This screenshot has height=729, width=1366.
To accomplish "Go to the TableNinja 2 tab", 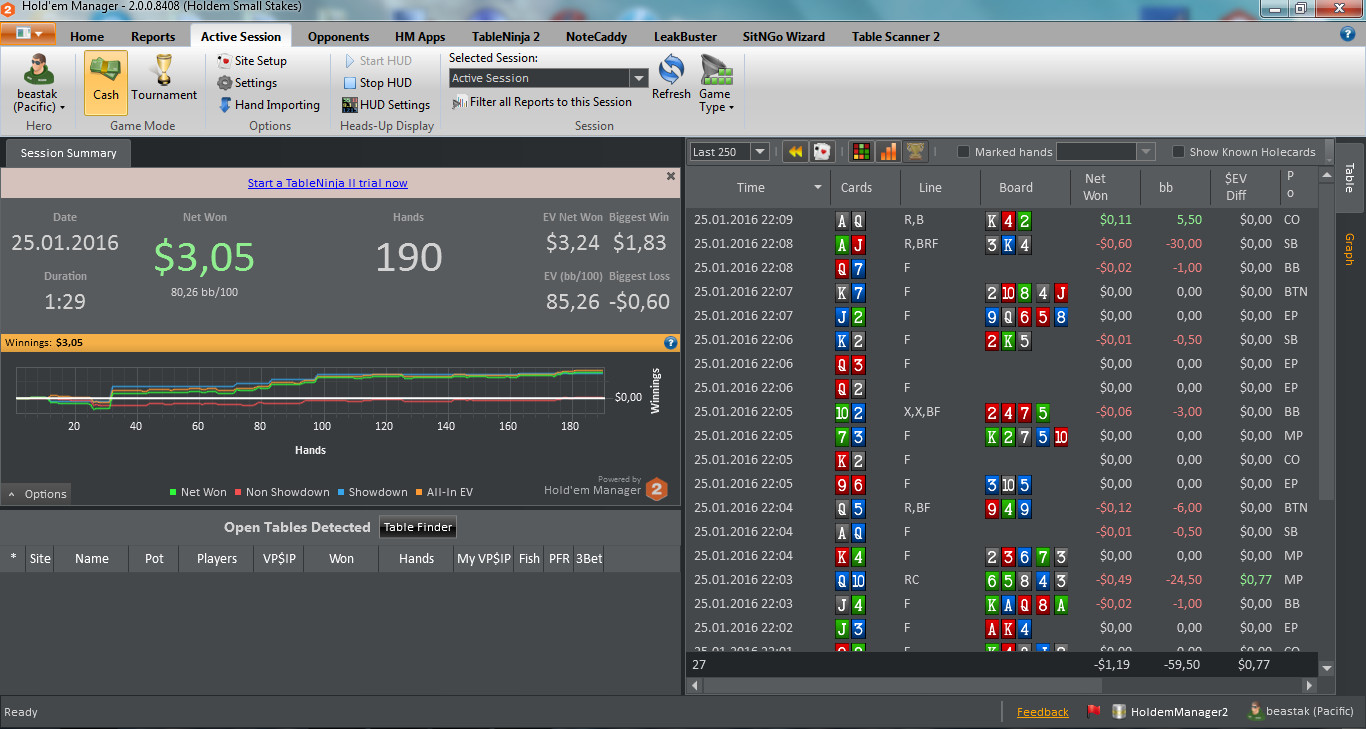I will [506, 36].
